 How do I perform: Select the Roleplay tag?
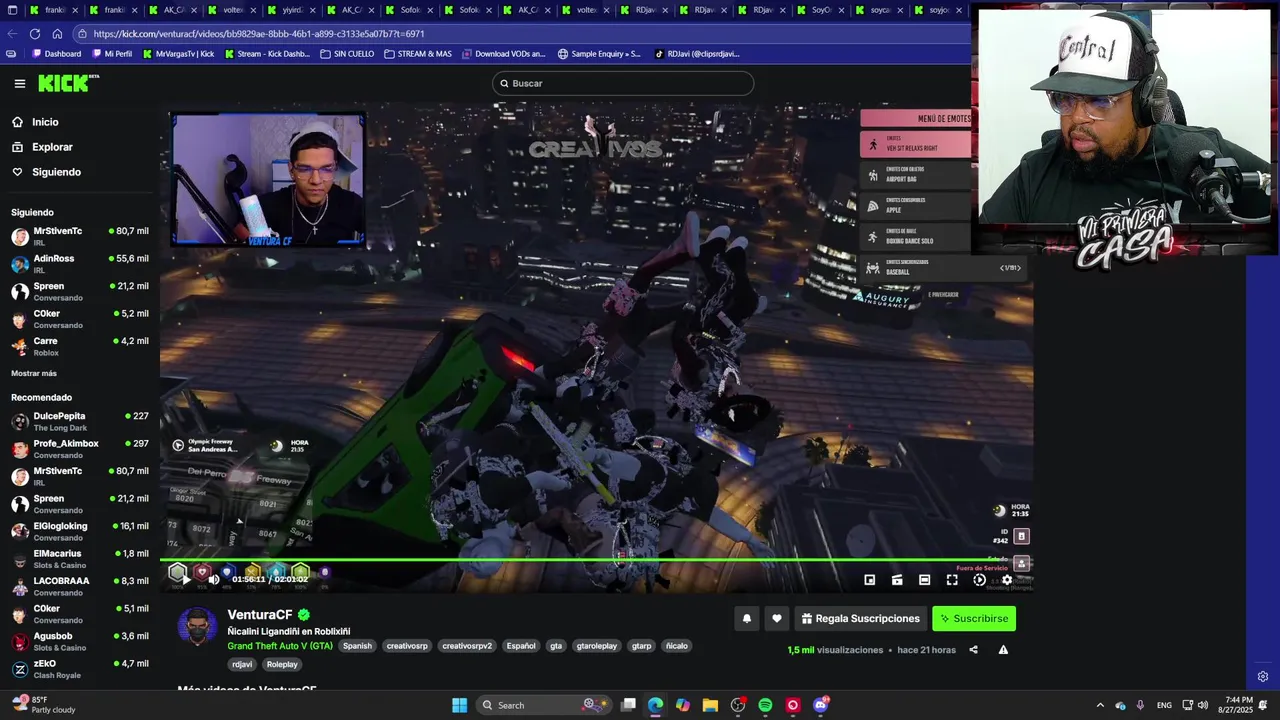point(282,664)
